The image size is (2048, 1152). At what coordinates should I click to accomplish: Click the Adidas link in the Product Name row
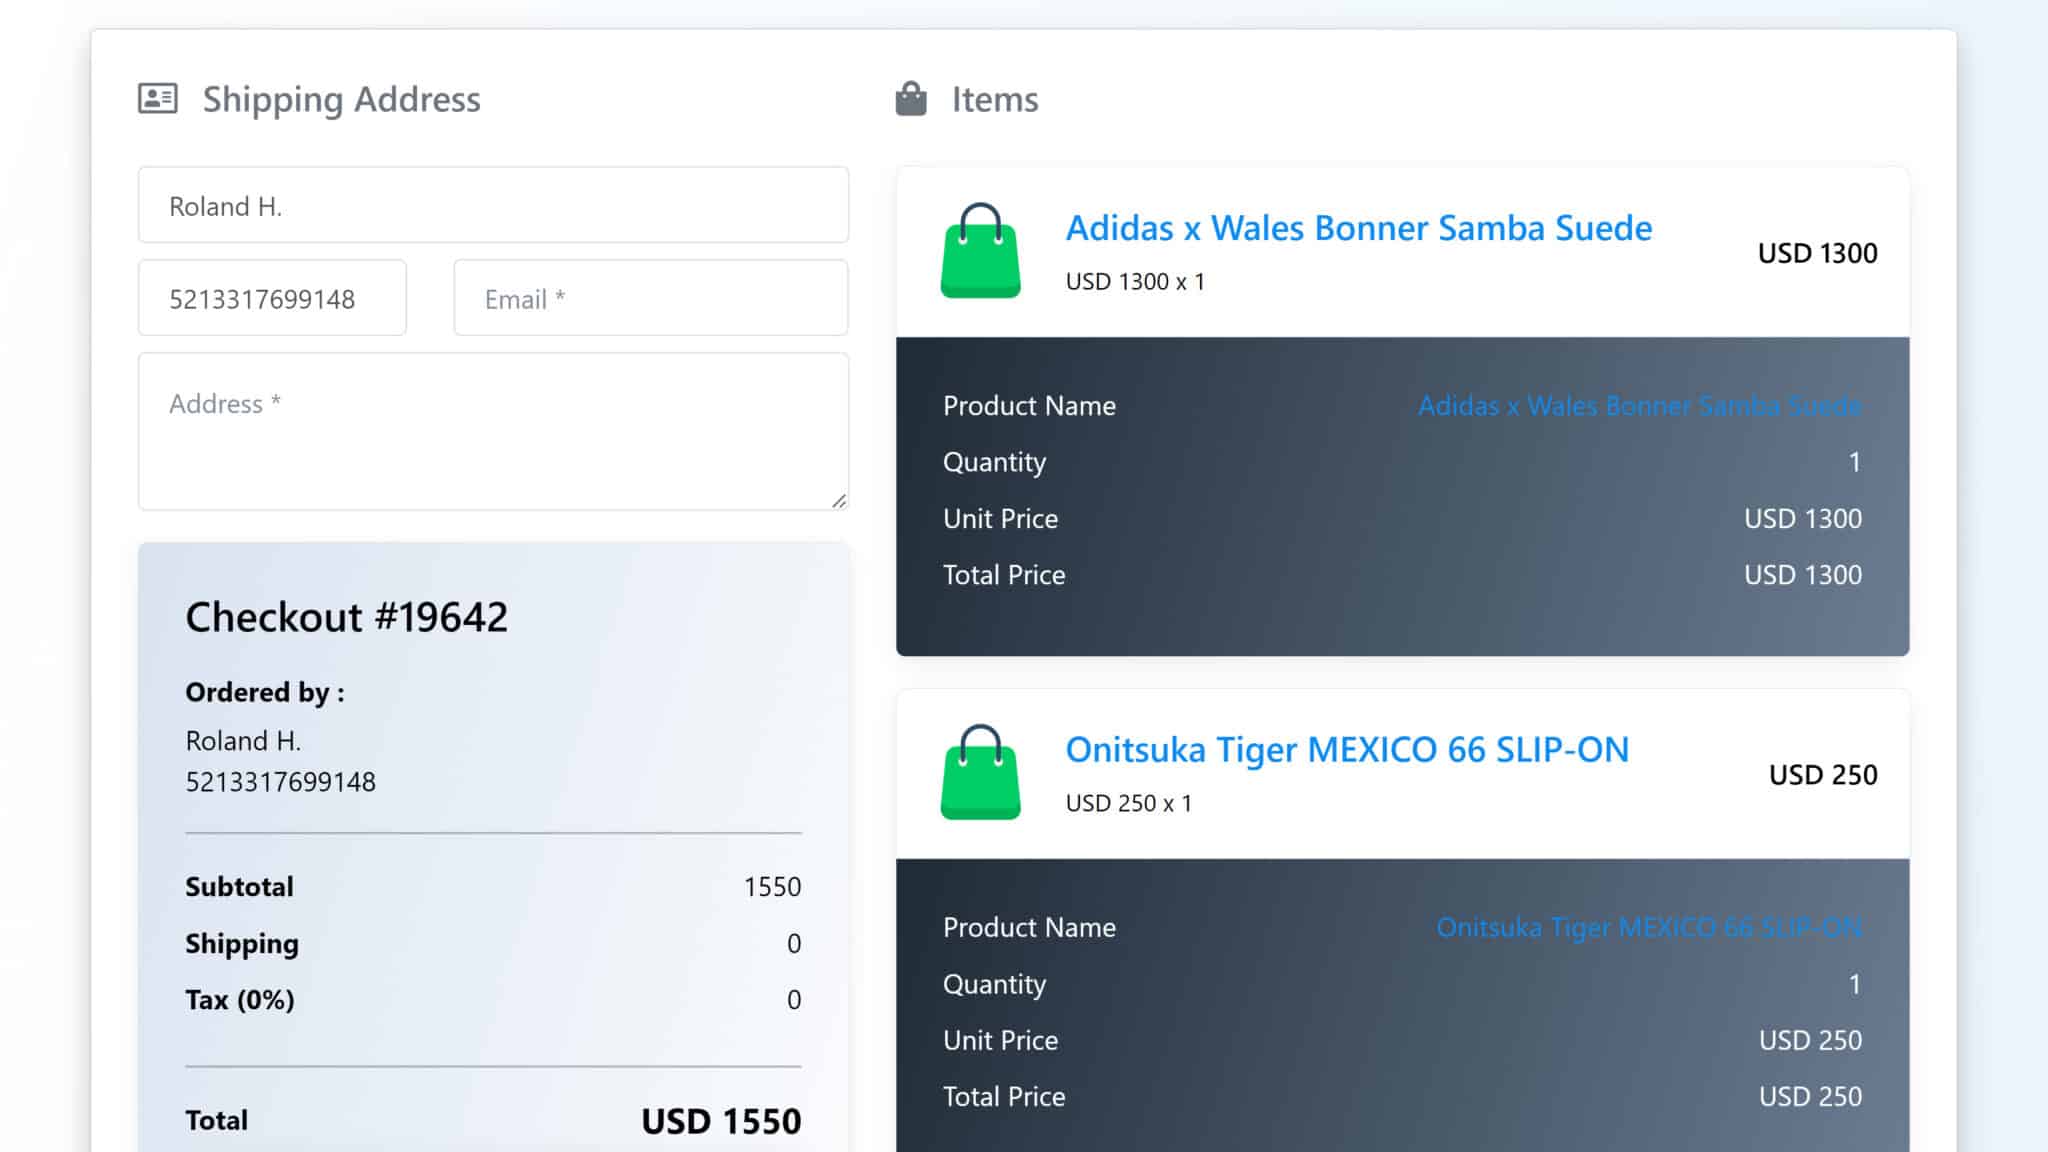point(1639,406)
